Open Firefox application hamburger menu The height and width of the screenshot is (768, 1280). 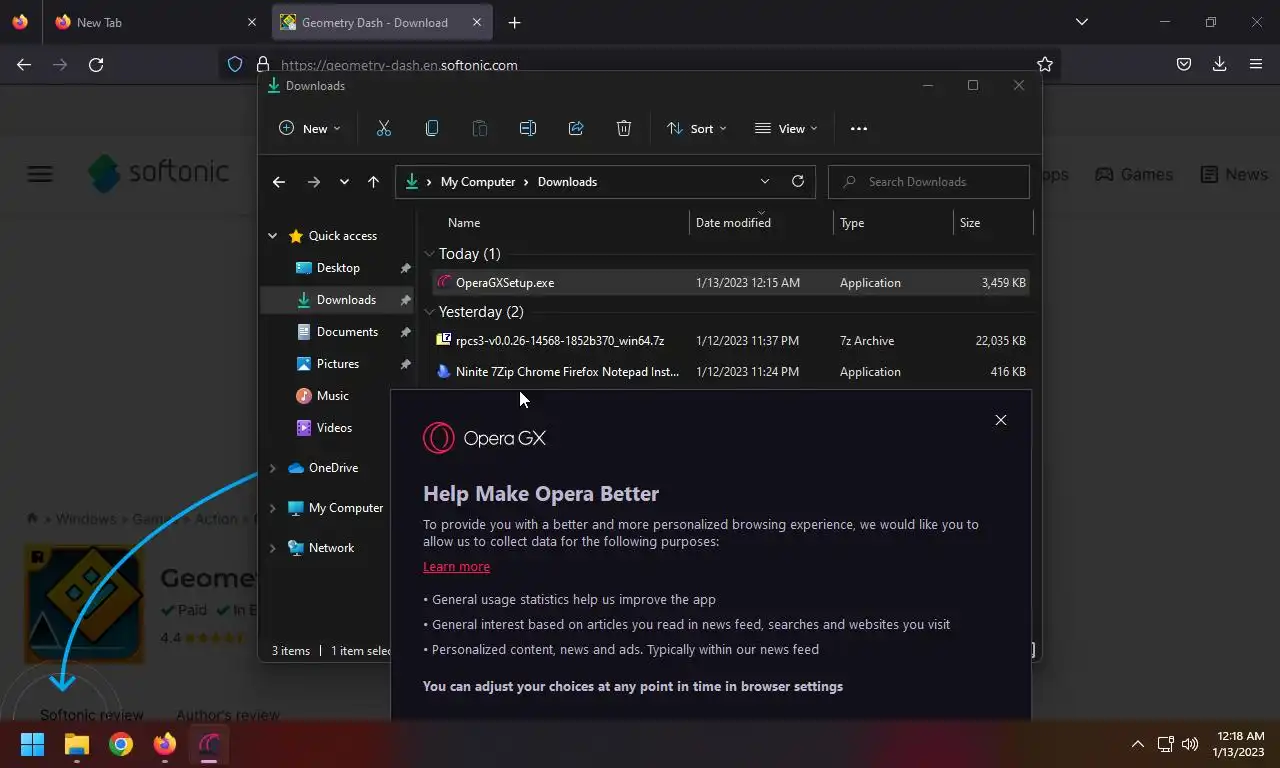click(x=1256, y=64)
